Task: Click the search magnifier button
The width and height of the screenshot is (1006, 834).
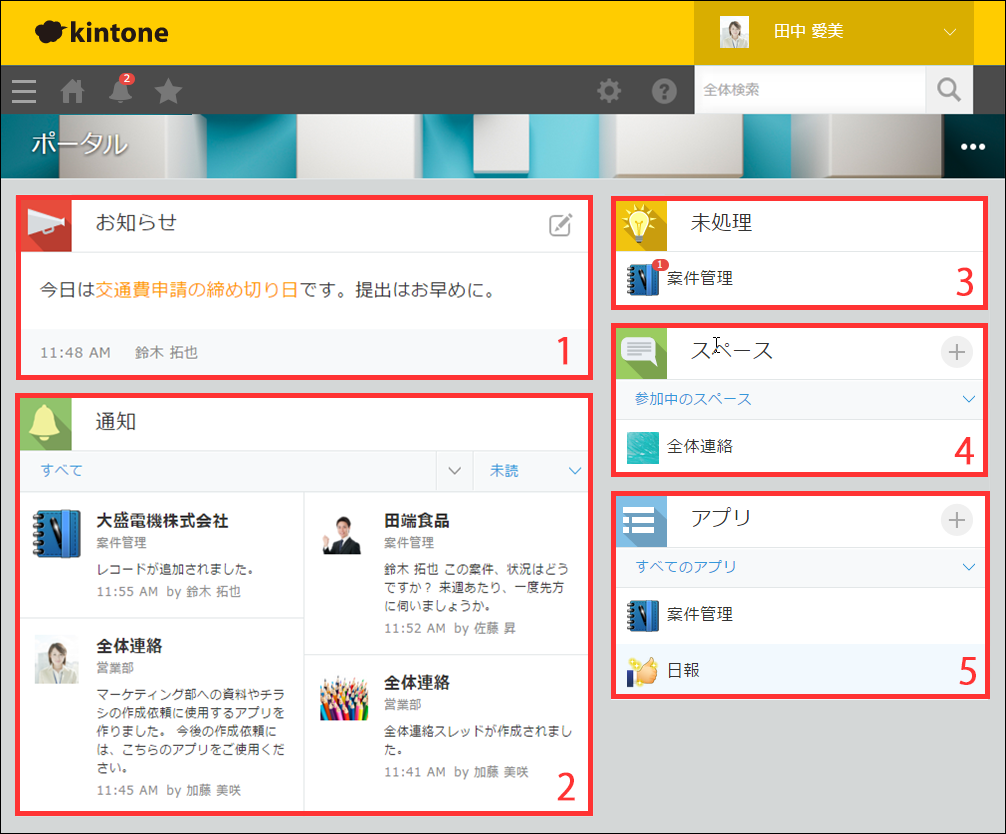Action: (x=948, y=90)
